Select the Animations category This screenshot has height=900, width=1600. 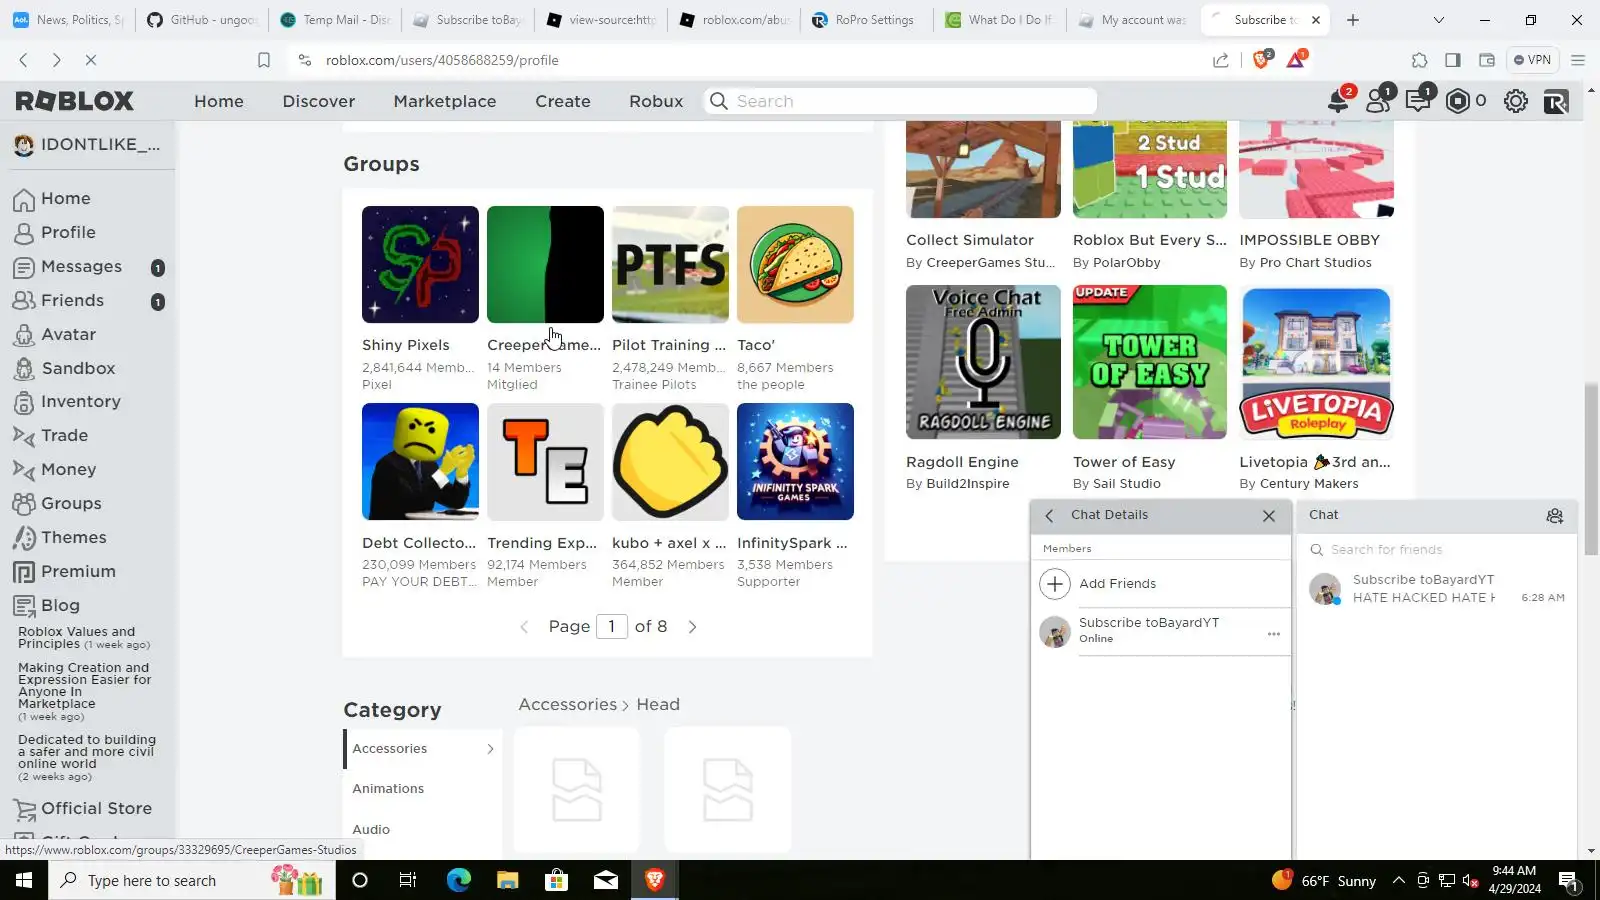click(x=388, y=789)
